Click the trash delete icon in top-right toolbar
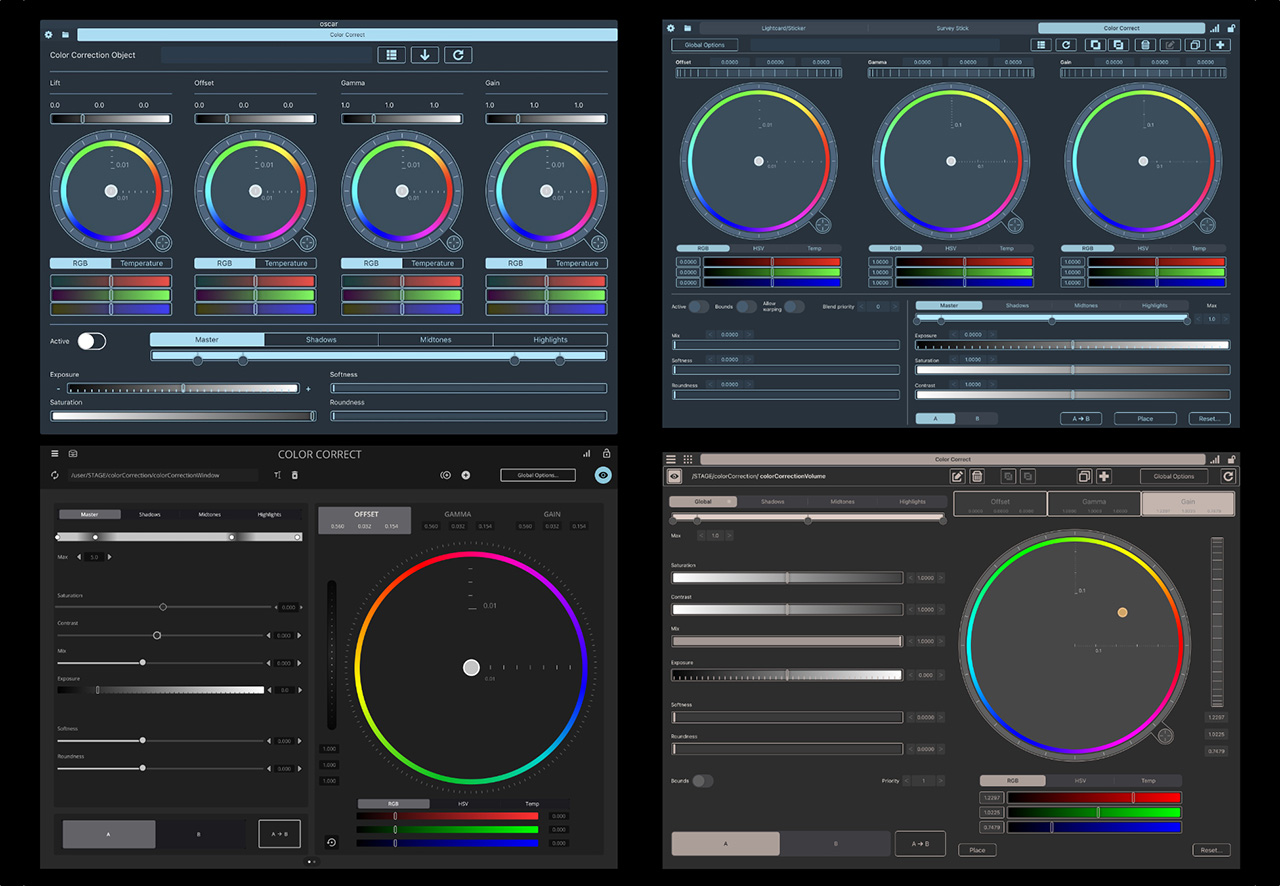Image resolution: width=1280 pixels, height=886 pixels. coord(1145,44)
